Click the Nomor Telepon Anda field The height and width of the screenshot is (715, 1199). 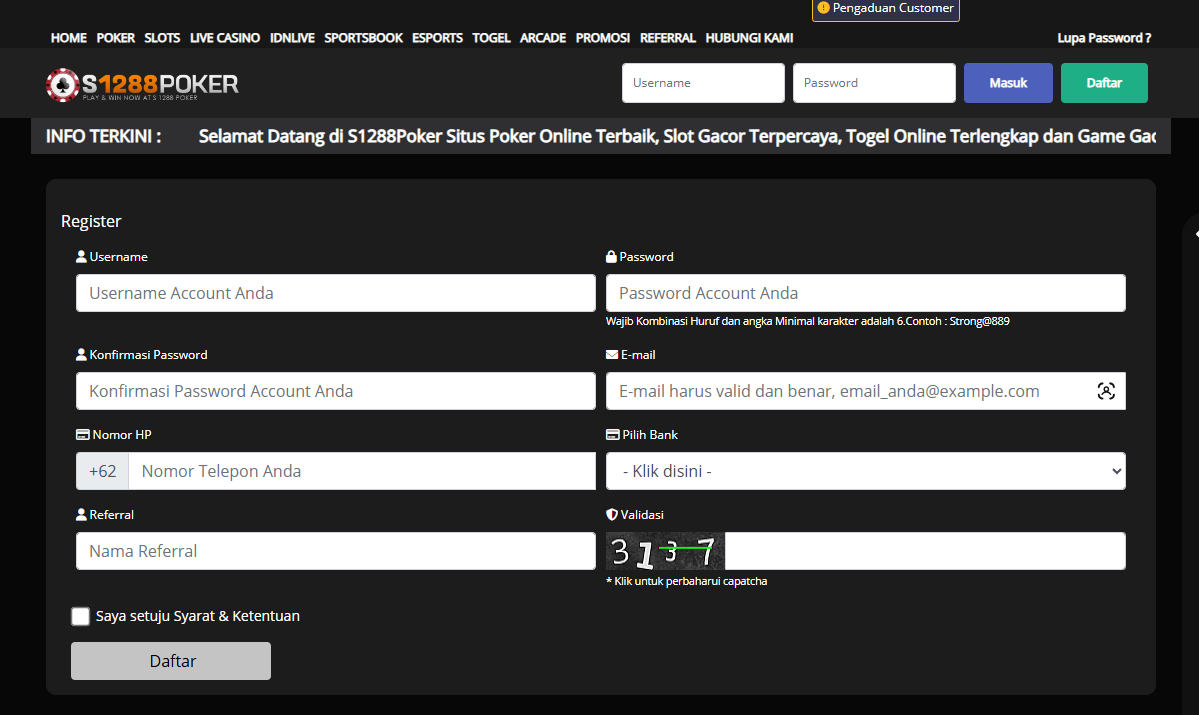(x=362, y=471)
